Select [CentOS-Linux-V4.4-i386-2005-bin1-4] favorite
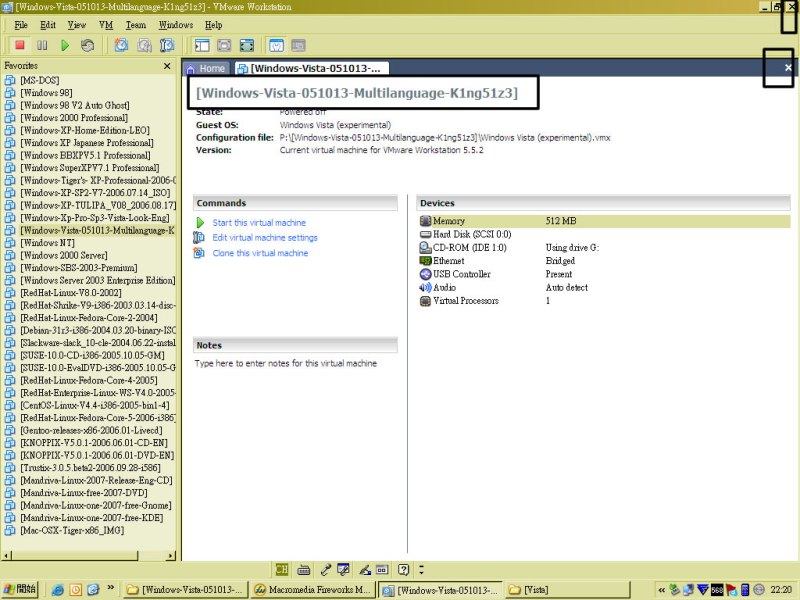This screenshot has width=800, height=600. 94,405
